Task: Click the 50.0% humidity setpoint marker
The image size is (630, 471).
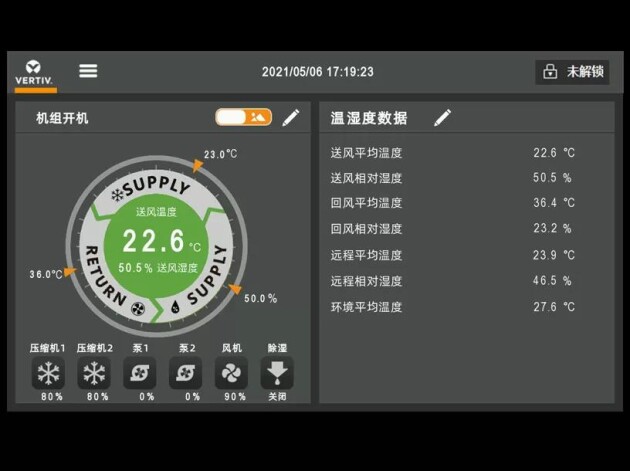Action: click(x=236, y=290)
